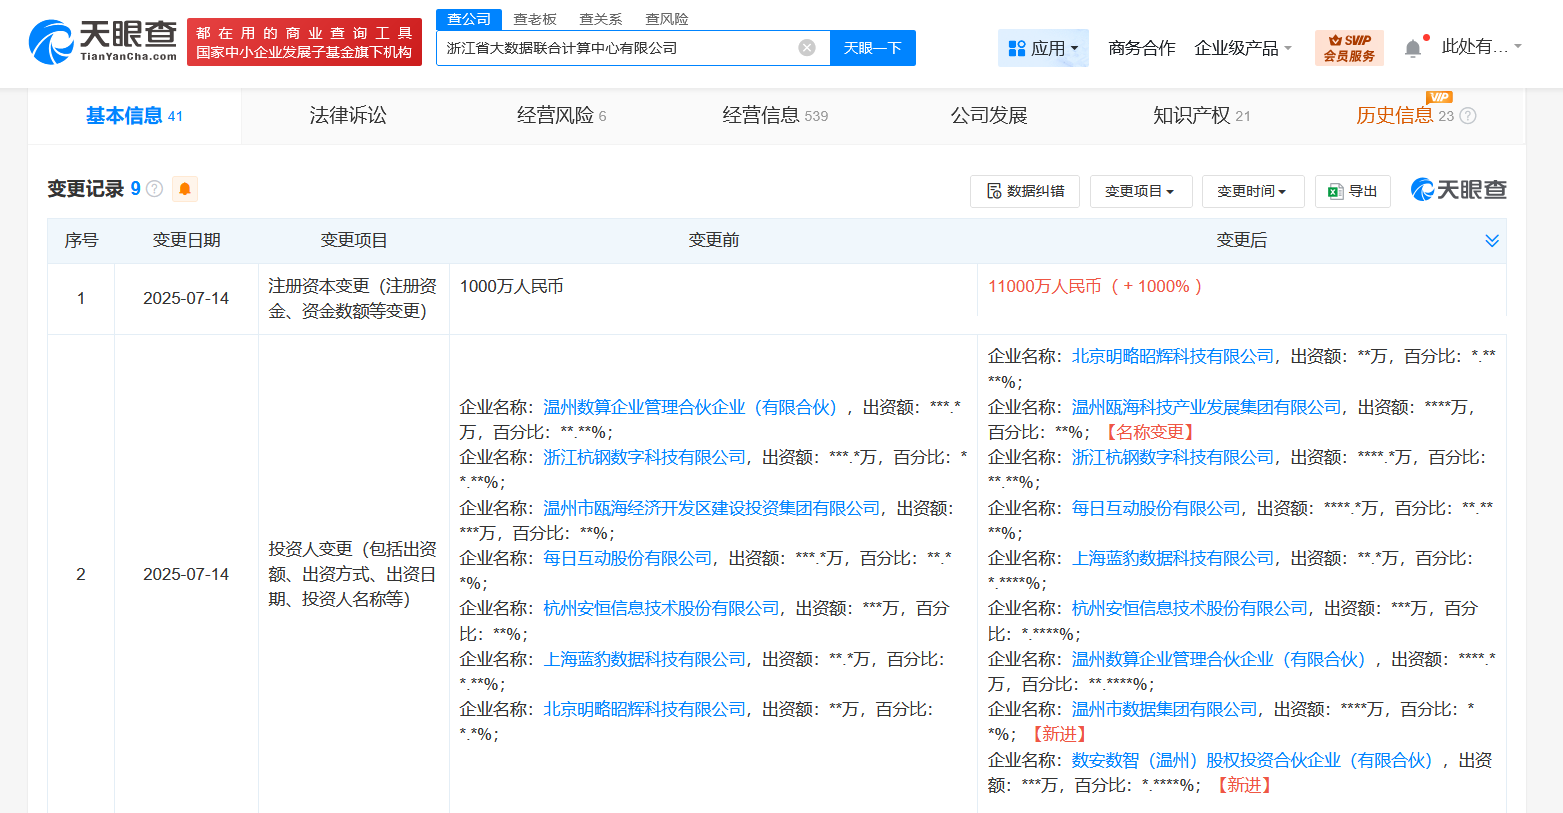Expand the 变更项目 filter dropdown
Screen dimensions: 1563x813
coord(1140,191)
